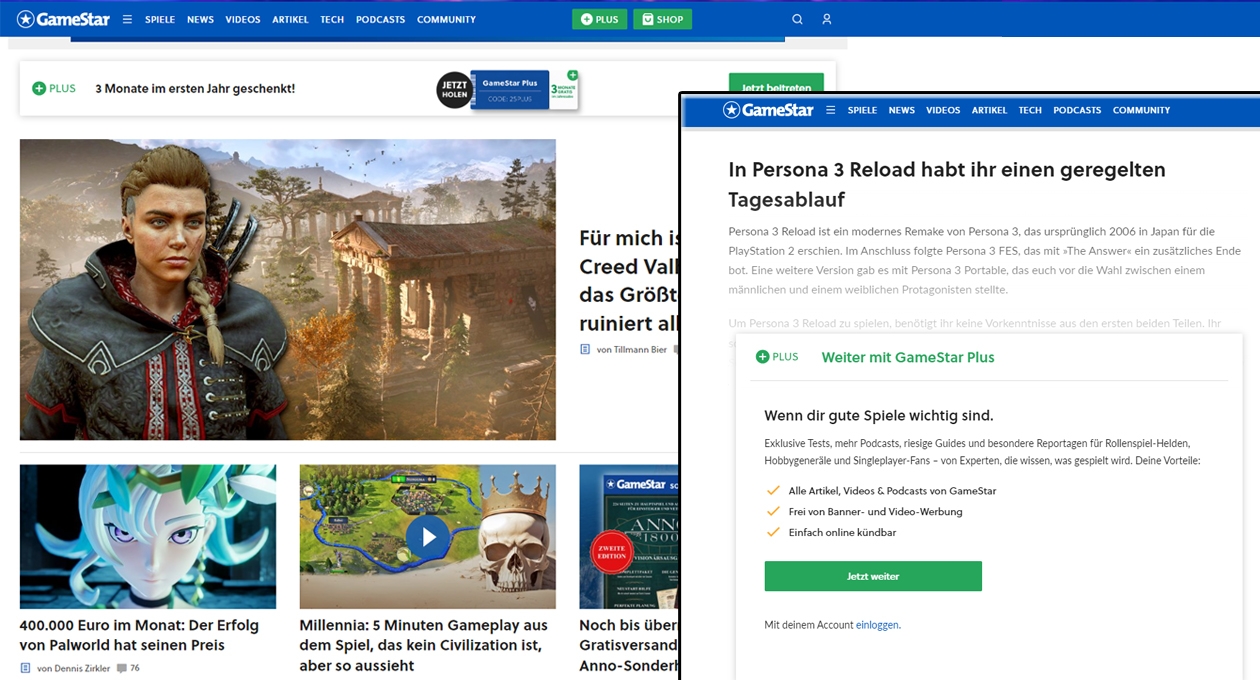Open the SHOP button in the main header

[x=662, y=19]
